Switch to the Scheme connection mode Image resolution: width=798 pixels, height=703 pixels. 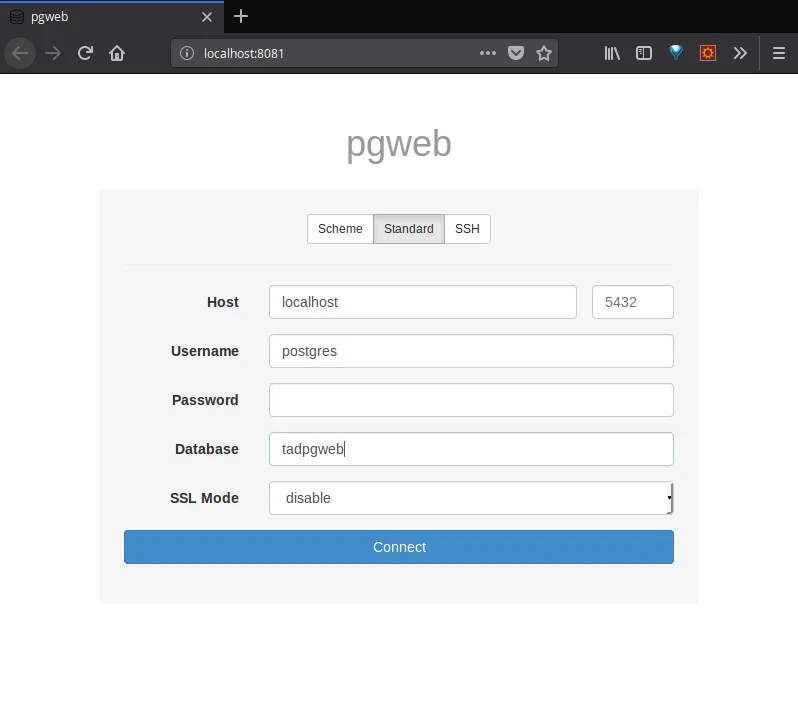[x=340, y=229]
